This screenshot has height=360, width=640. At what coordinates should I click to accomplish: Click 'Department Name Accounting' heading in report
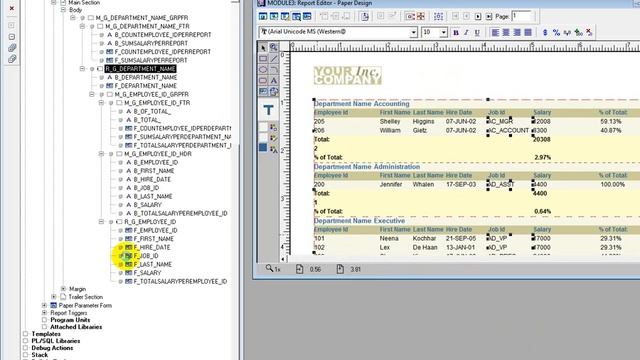click(x=362, y=104)
